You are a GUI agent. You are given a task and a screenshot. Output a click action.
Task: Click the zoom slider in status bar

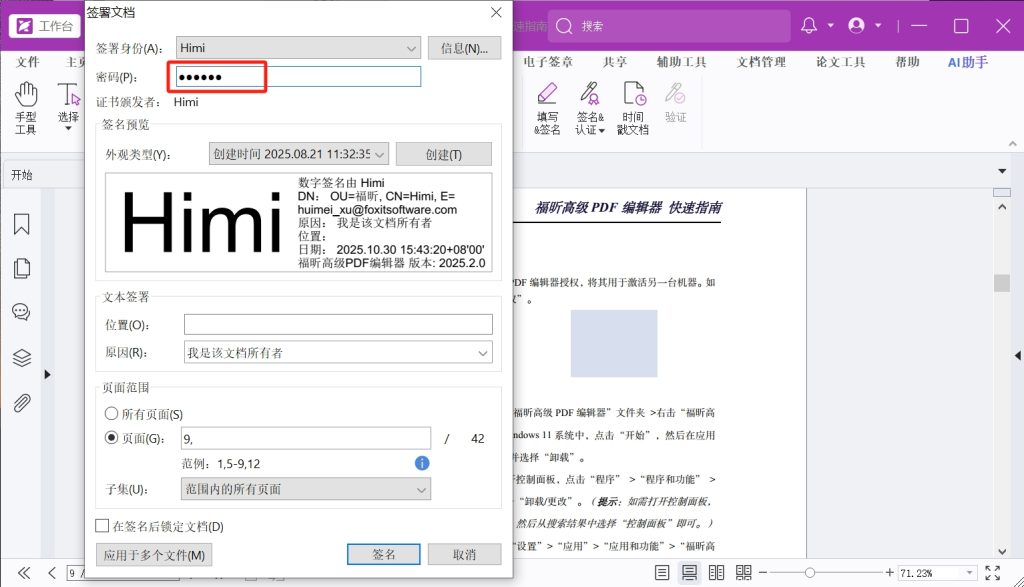coord(810,573)
